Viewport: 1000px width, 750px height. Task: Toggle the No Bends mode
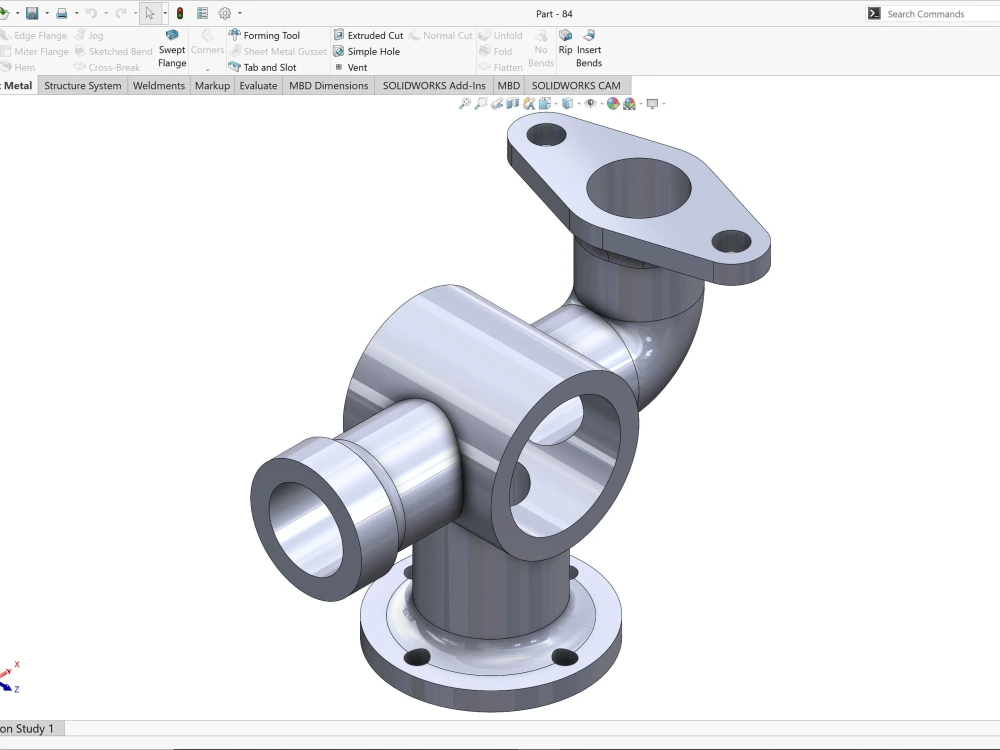[x=540, y=50]
